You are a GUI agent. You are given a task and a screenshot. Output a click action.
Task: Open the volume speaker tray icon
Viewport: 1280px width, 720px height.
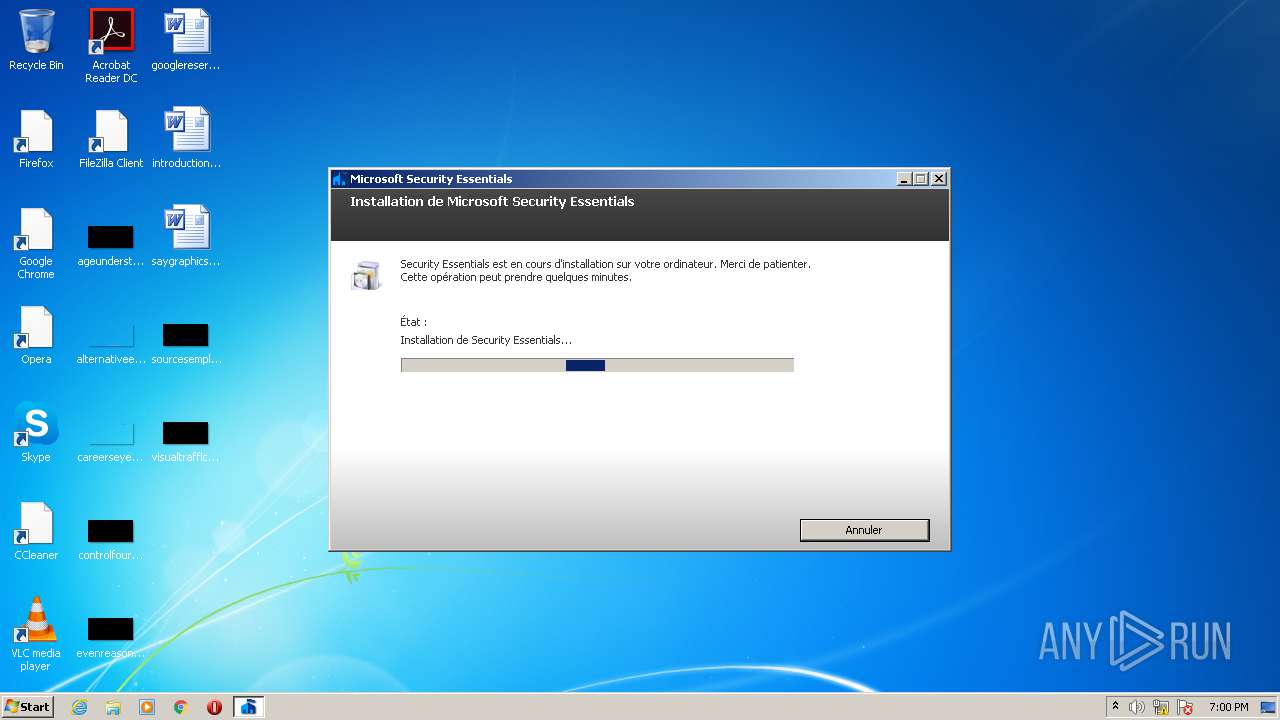point(1137,707)
